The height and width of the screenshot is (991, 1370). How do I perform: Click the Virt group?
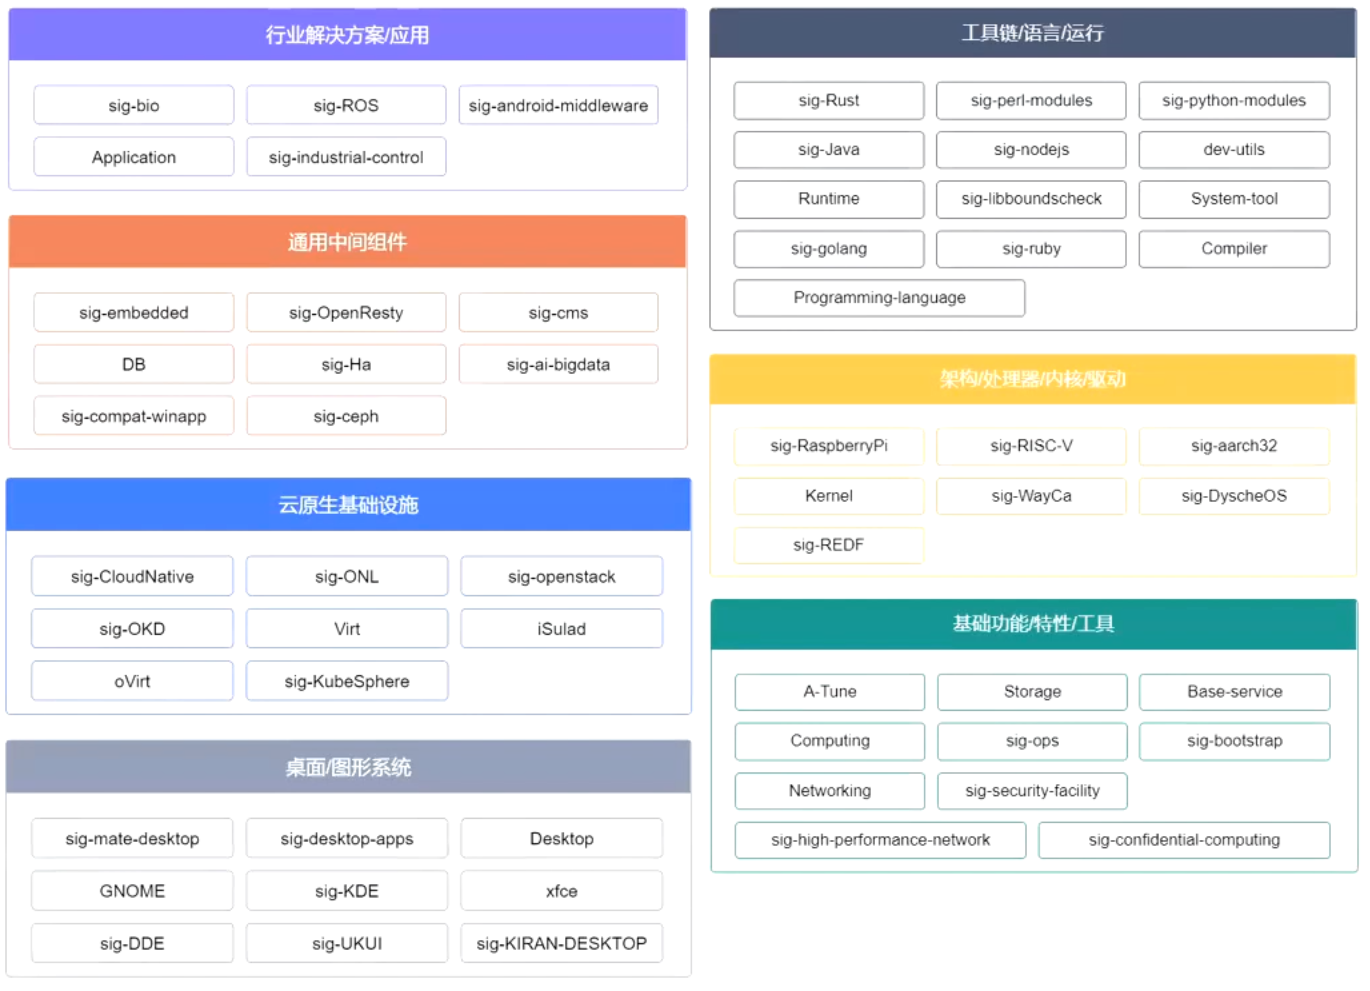[x=347, y=629]
